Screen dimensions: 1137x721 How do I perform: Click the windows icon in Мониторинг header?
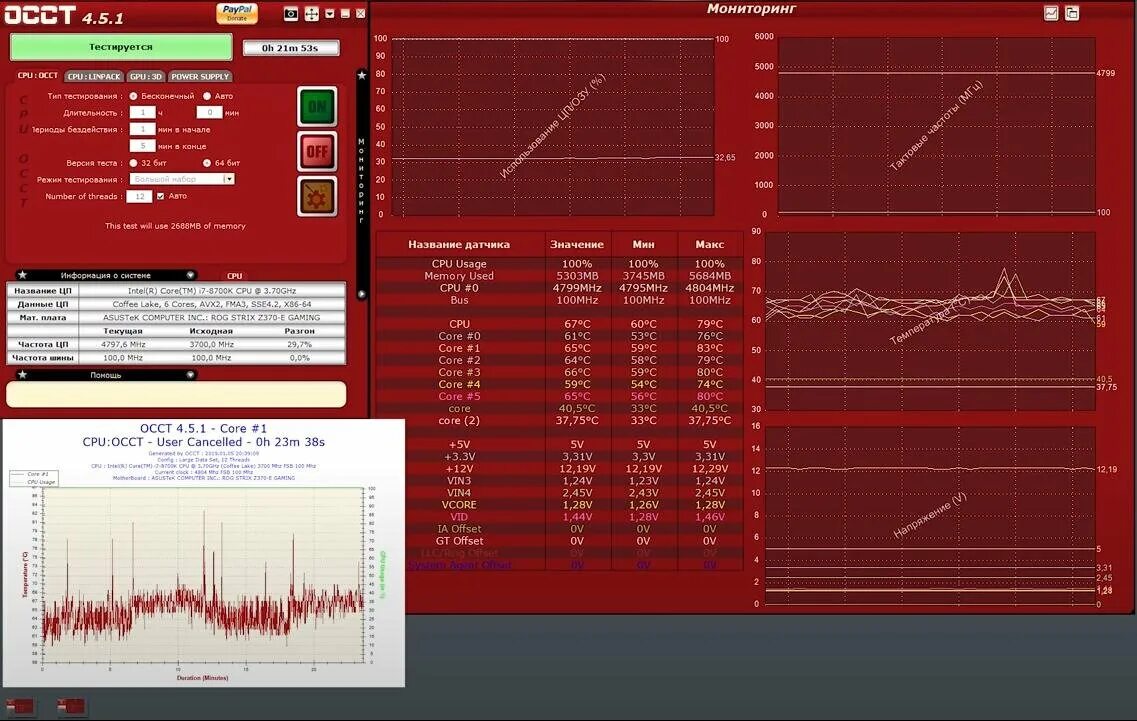tap(1072, 12)
